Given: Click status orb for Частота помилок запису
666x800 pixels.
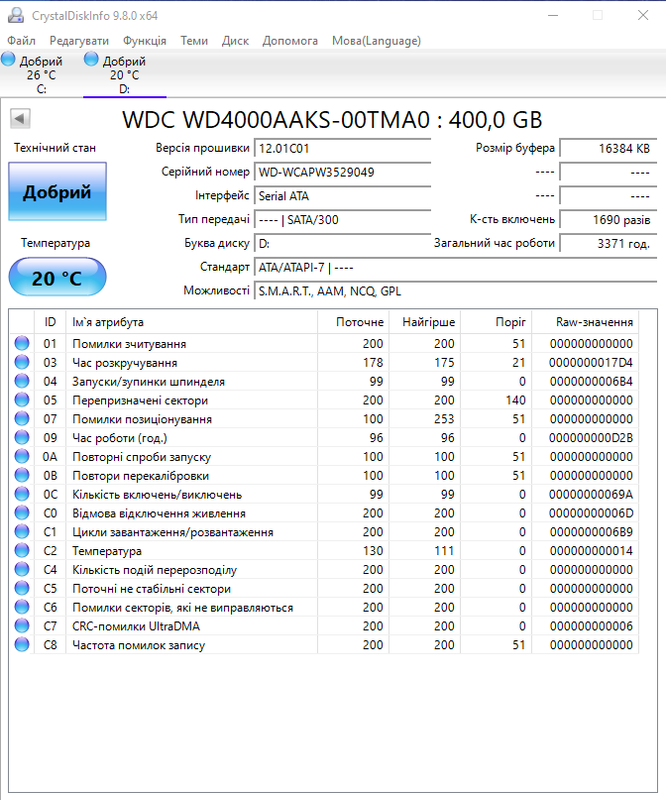Looking at the screenshot, I should (x=22, y=645).
